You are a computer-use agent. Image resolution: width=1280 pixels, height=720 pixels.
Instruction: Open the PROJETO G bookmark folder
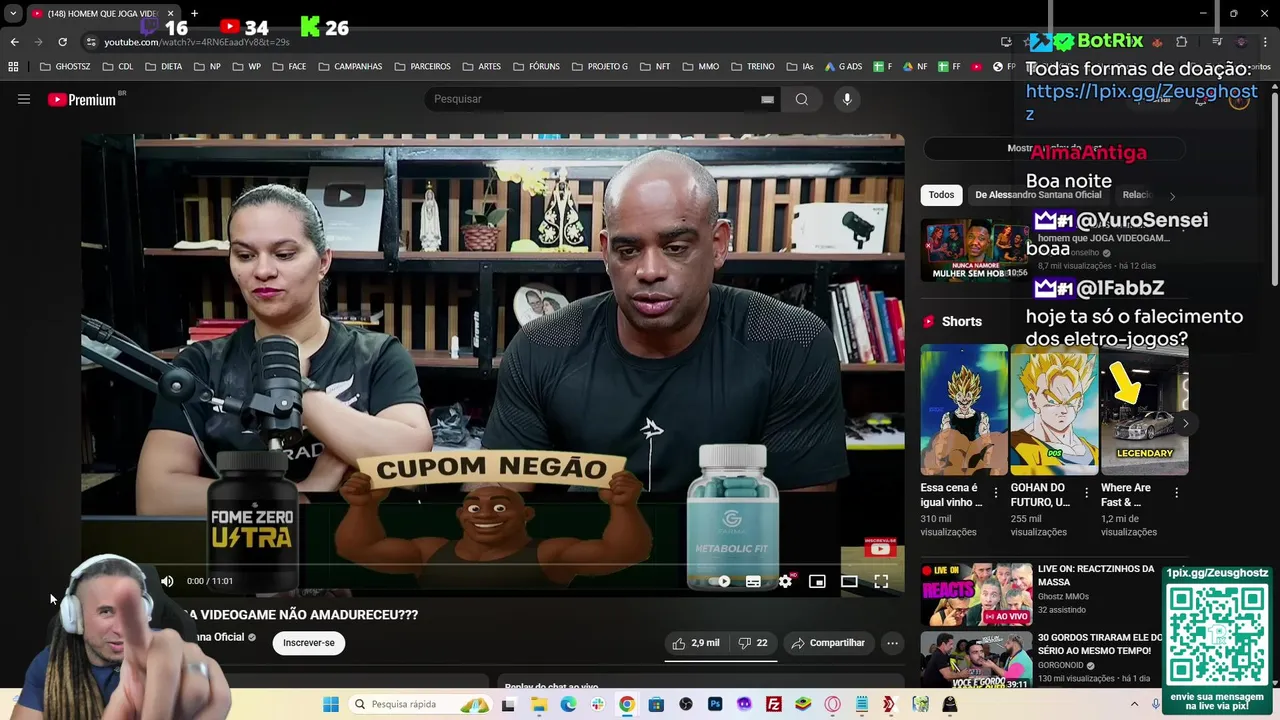(x=600, y=67)
